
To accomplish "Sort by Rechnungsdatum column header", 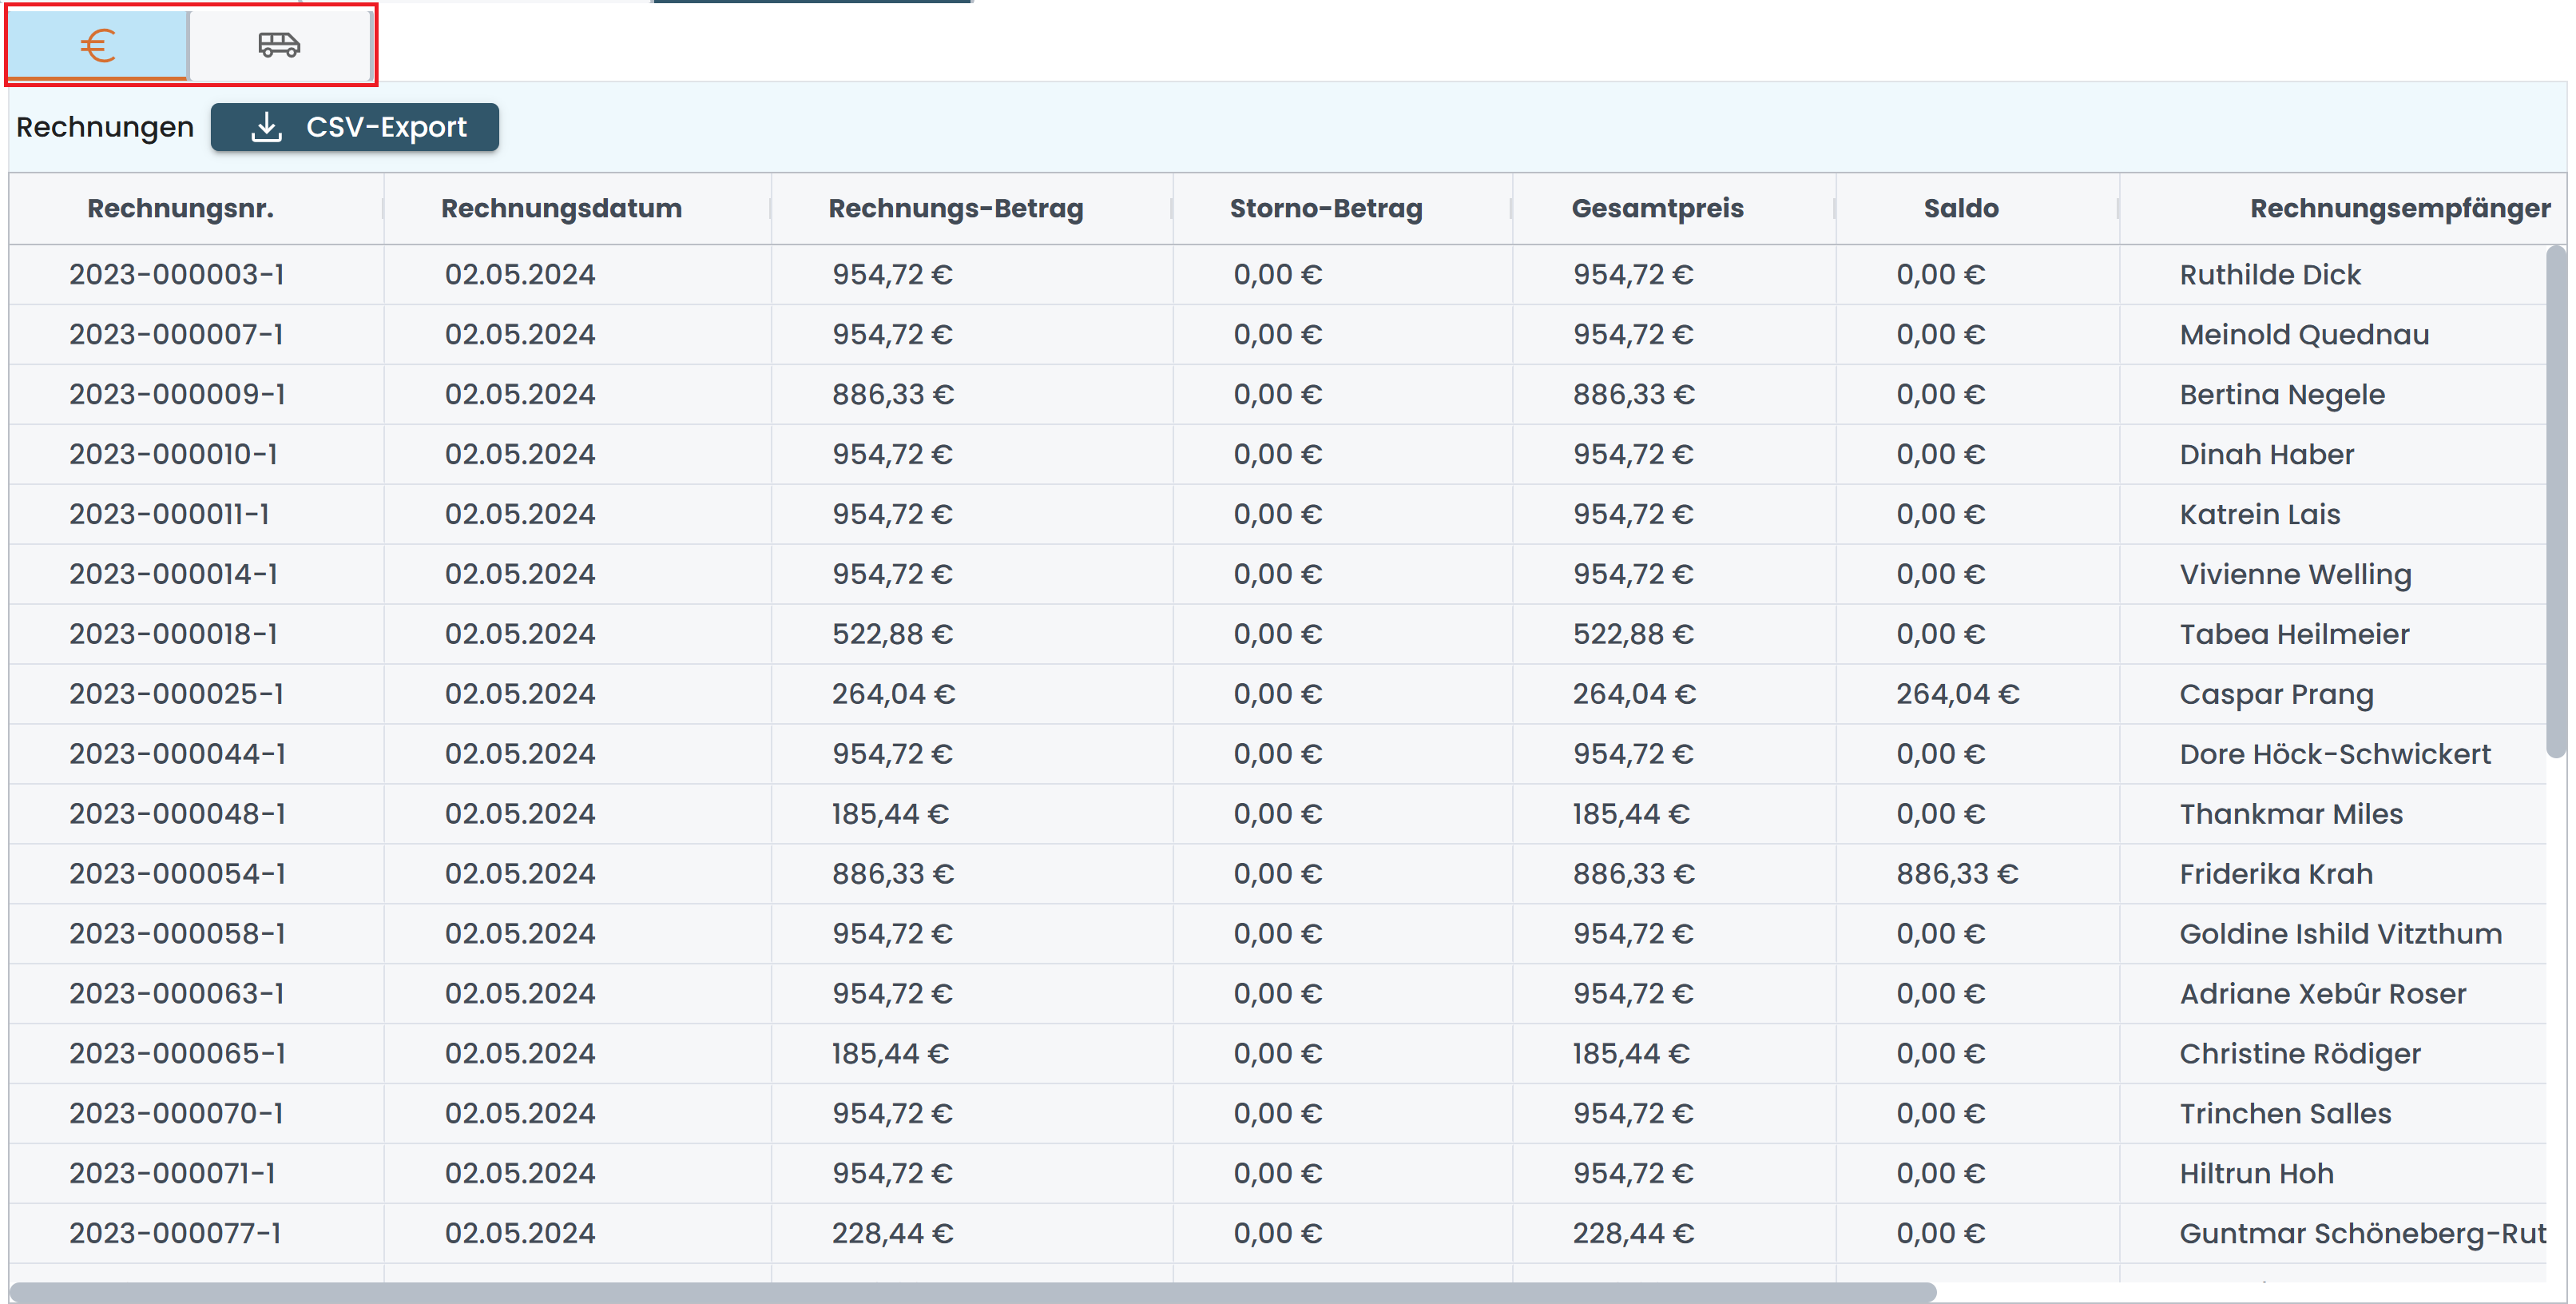I will (x=561, y=208).
